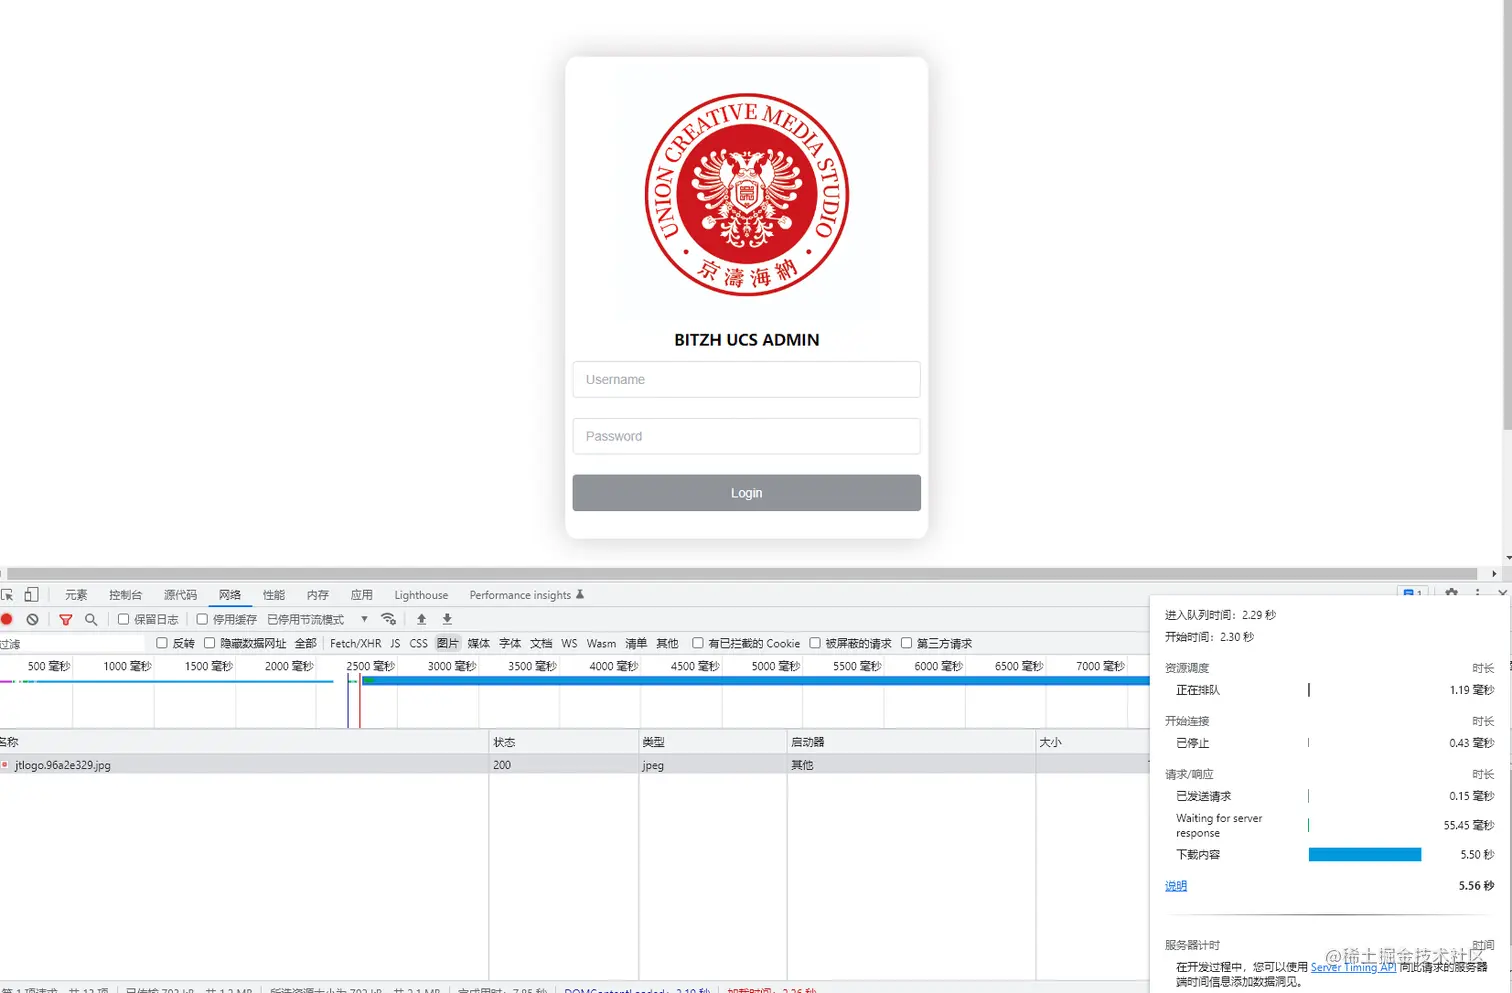Screen dimensions: 1512x993
Task: Check the 第三方请求 checkbox
Action: [x=907, y=643]
